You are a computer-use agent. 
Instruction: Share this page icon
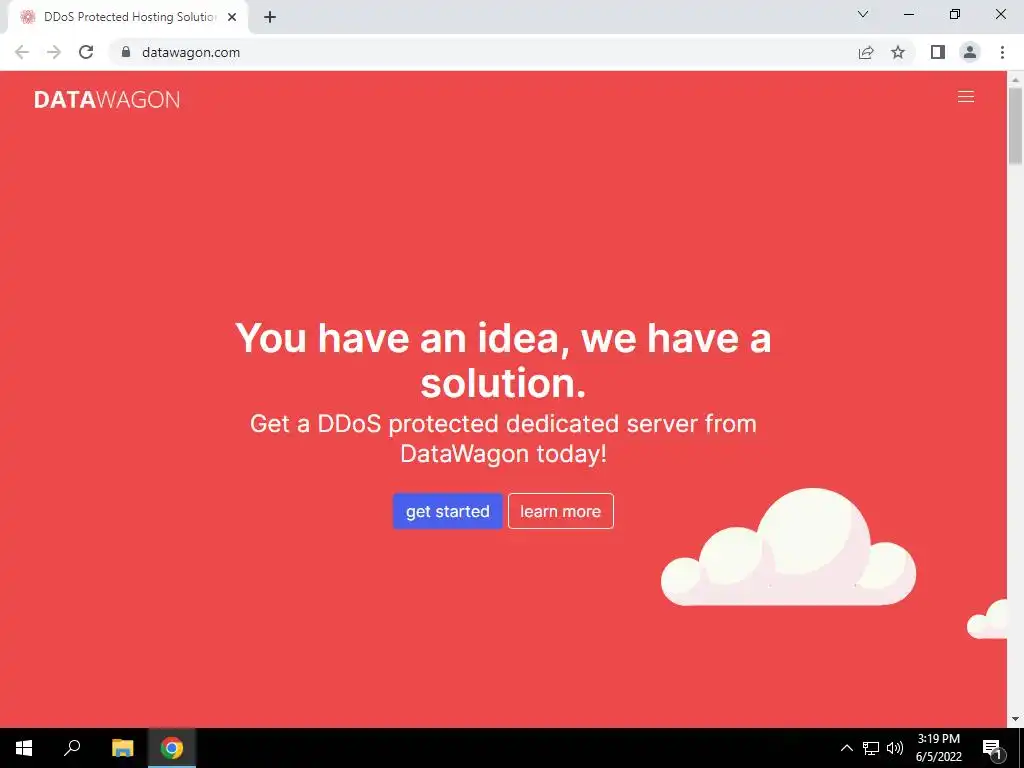click(x=866, y=52)
